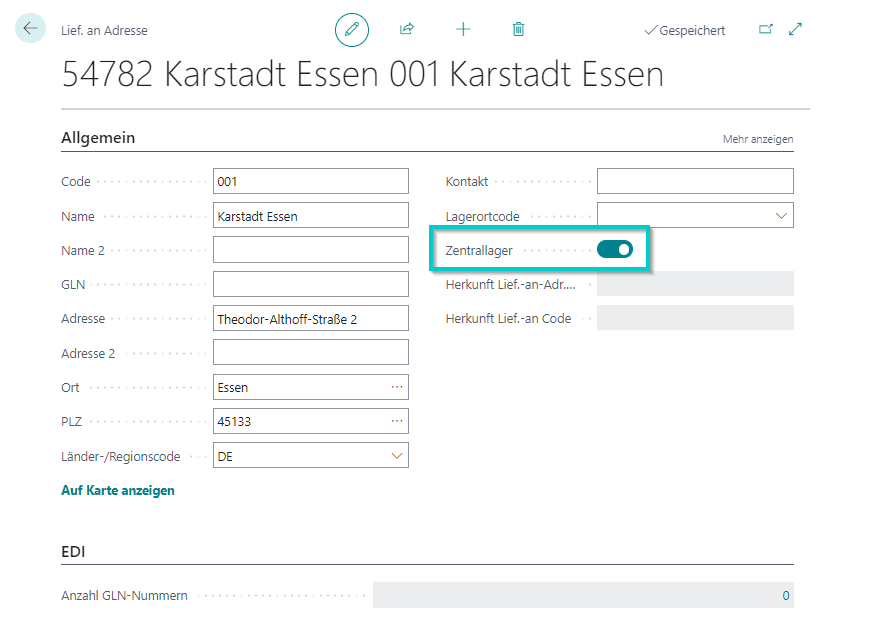The image size is (871, 621).
Task: Collapse the Allgemein section header
Action: click(98, 138)
